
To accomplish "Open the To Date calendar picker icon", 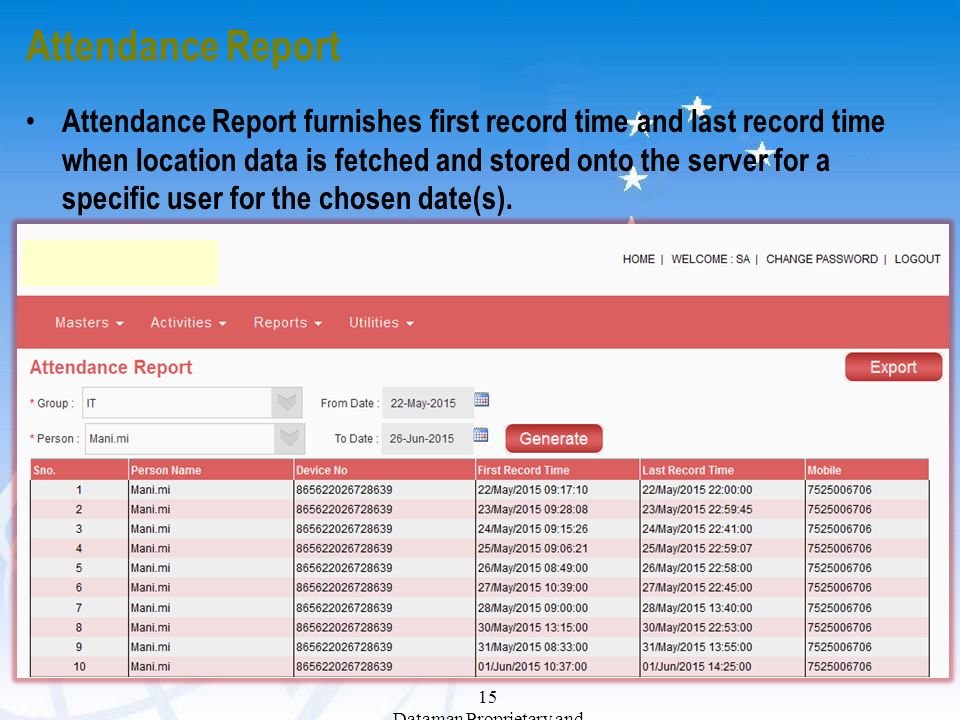I will 481,435.
